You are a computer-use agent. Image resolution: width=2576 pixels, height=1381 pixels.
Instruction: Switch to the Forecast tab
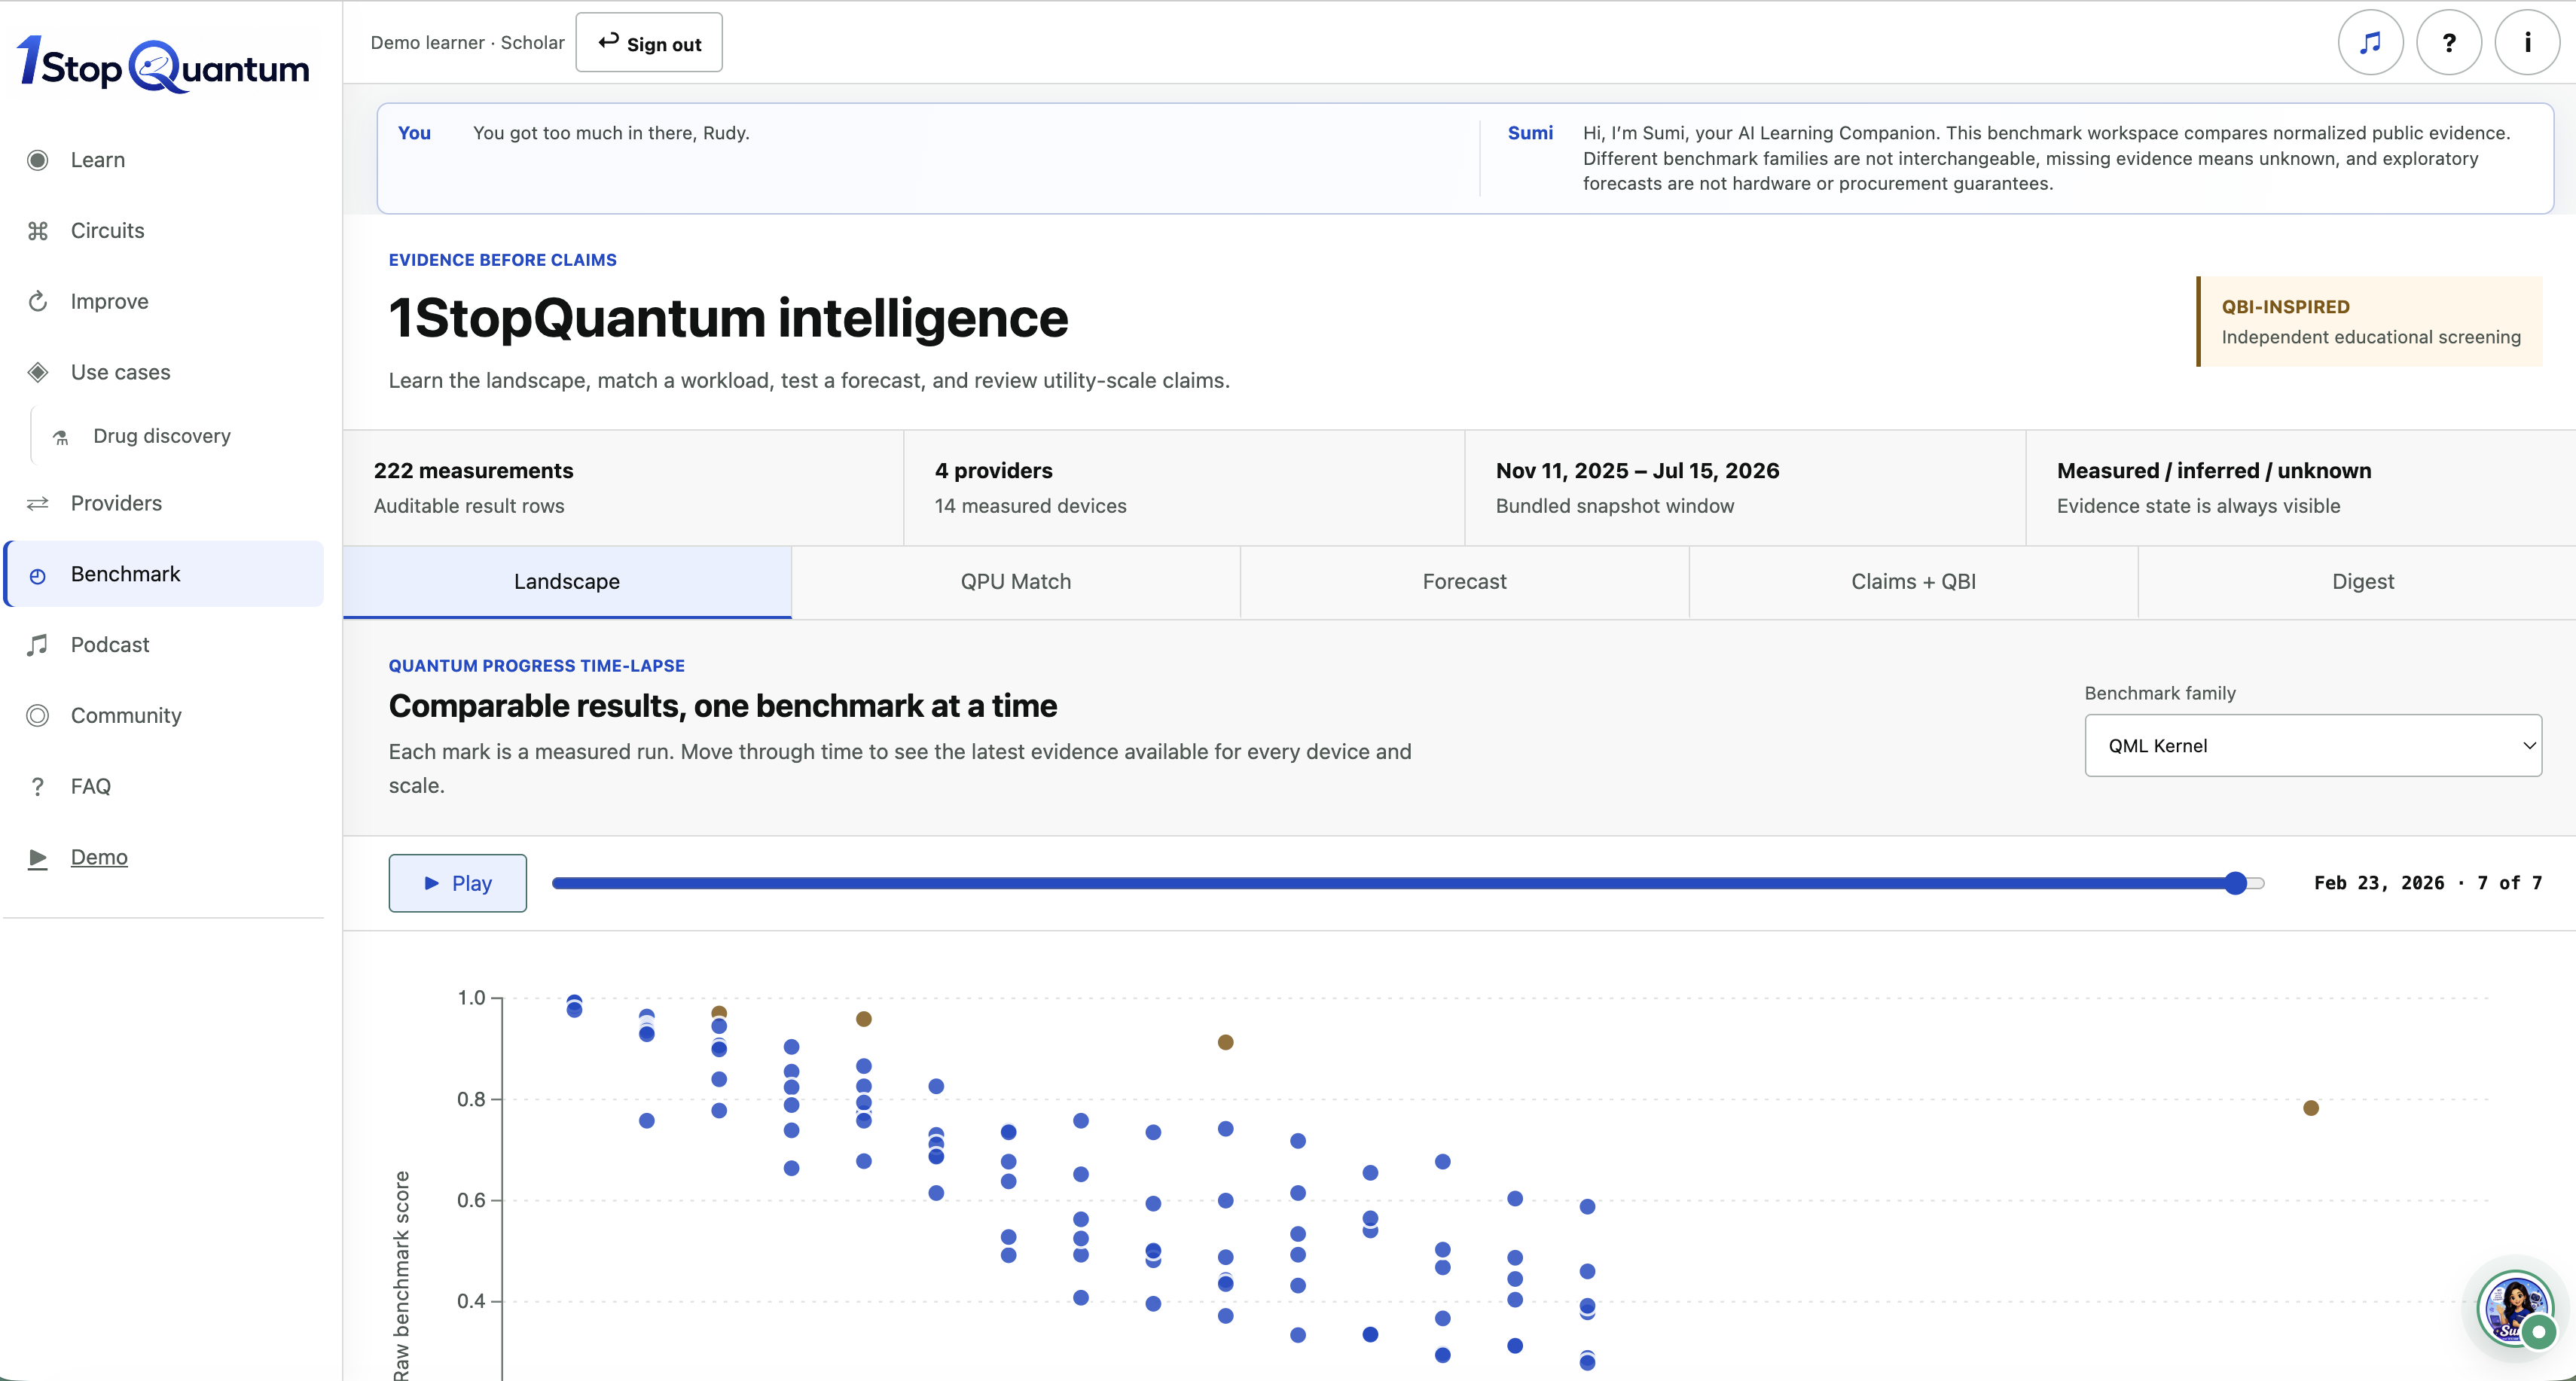[x=1465, y=582]
